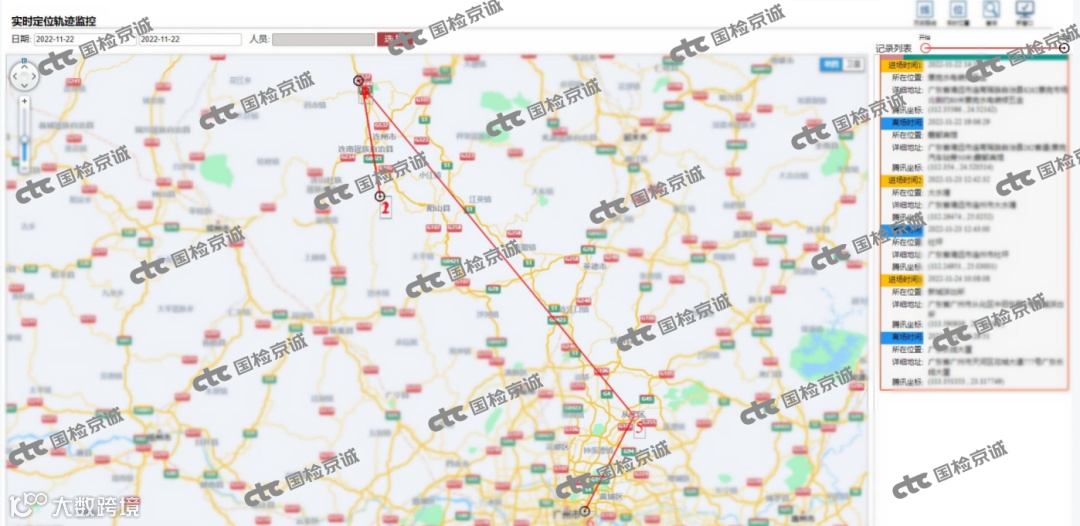Click track waypoint marker labeled 5

tap(638, 427)
